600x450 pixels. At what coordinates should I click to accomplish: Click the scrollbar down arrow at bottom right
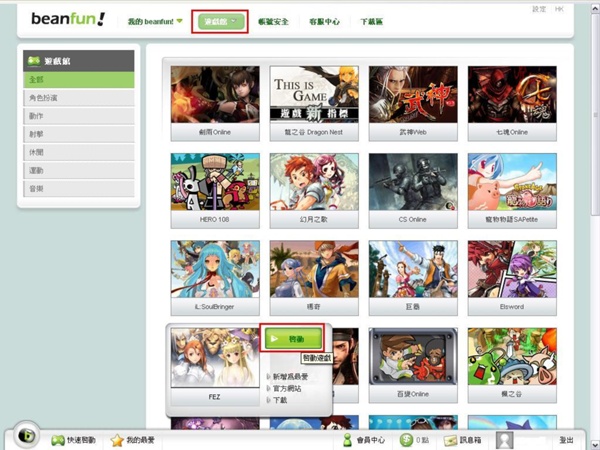click(596, 445)
